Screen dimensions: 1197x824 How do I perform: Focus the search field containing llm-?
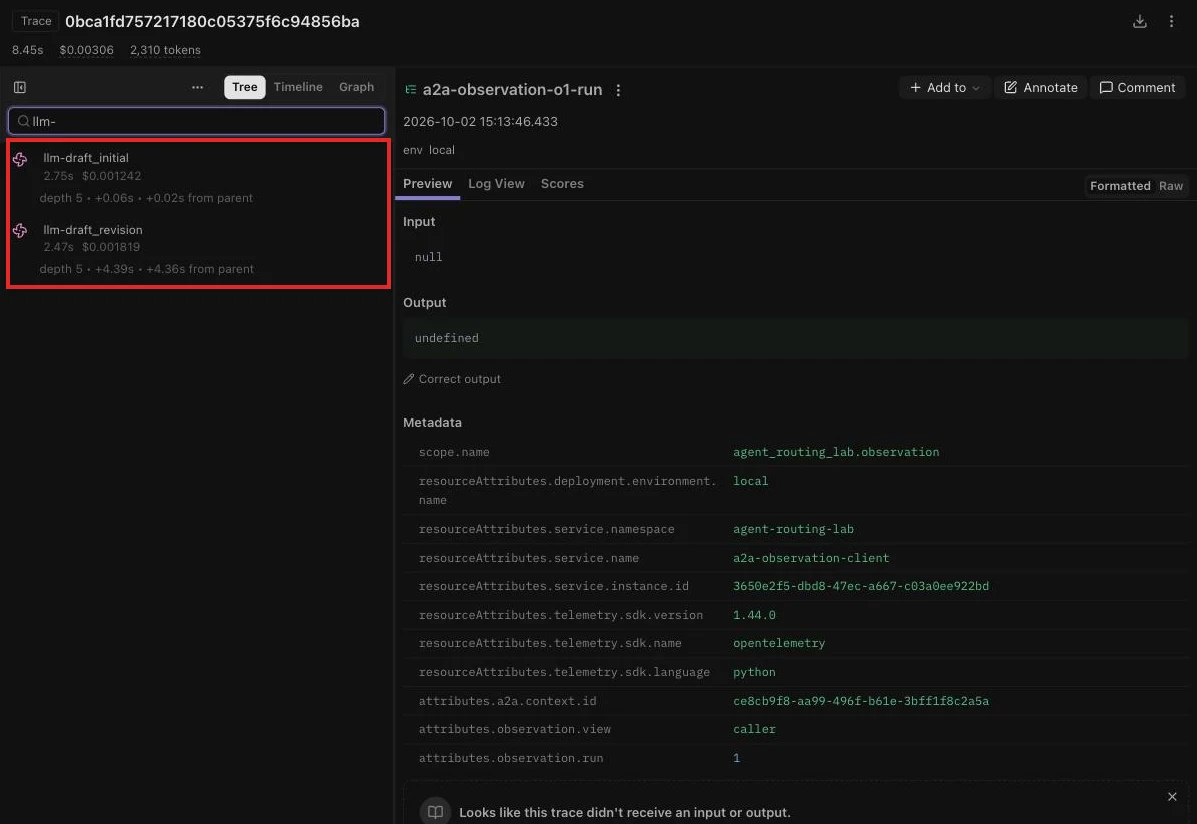(196, 121)
